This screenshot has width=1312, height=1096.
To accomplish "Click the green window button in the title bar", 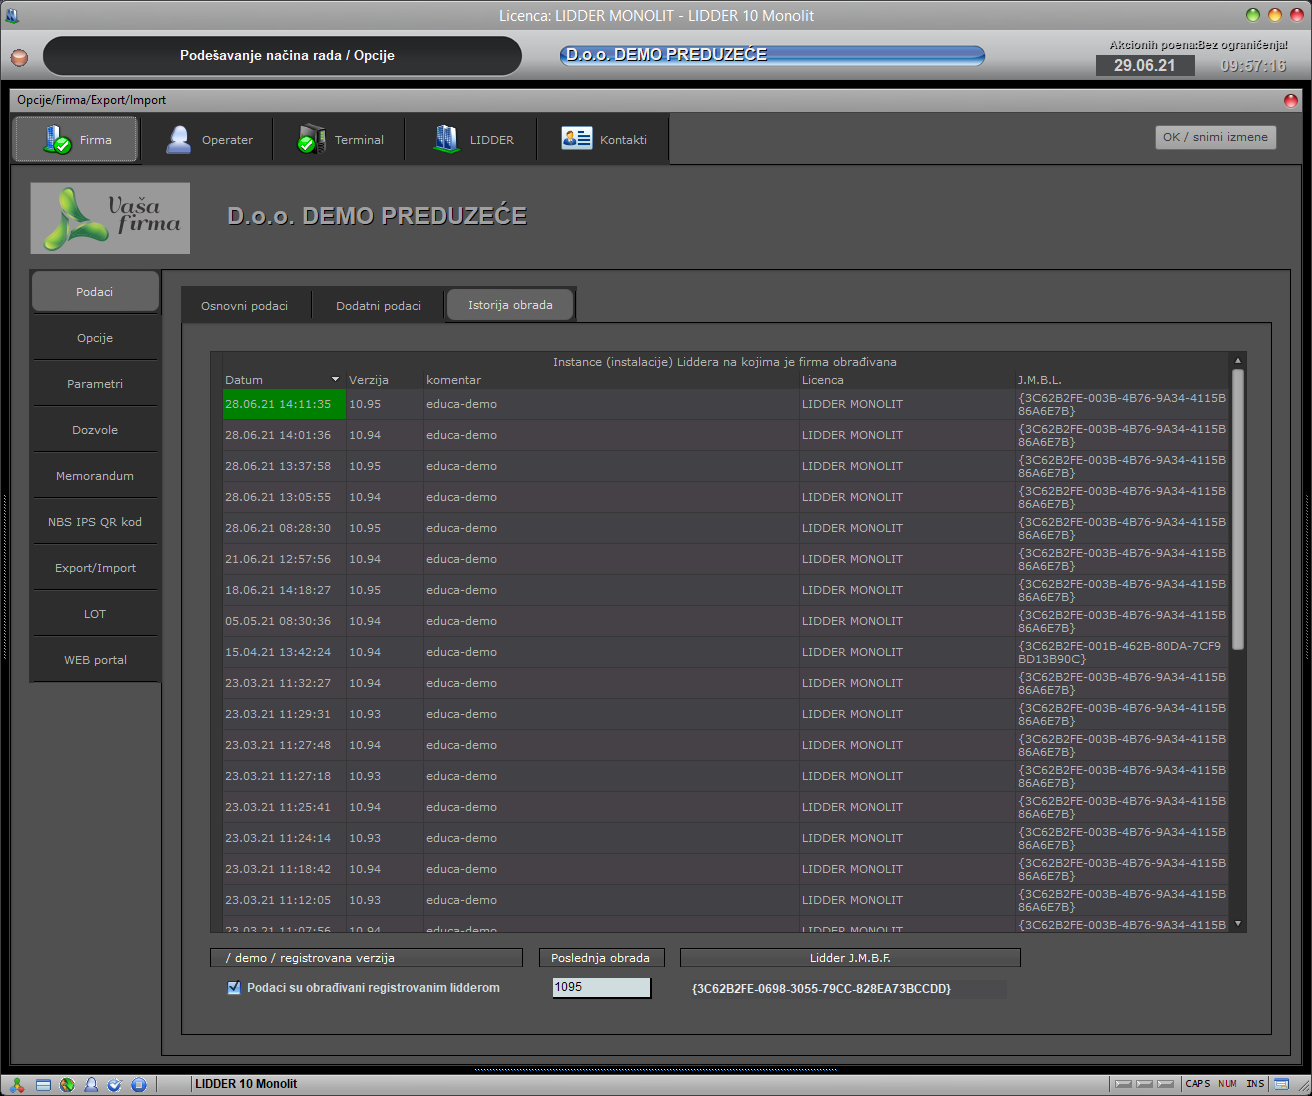I will pyautogui.click(x=1253, y=15).
